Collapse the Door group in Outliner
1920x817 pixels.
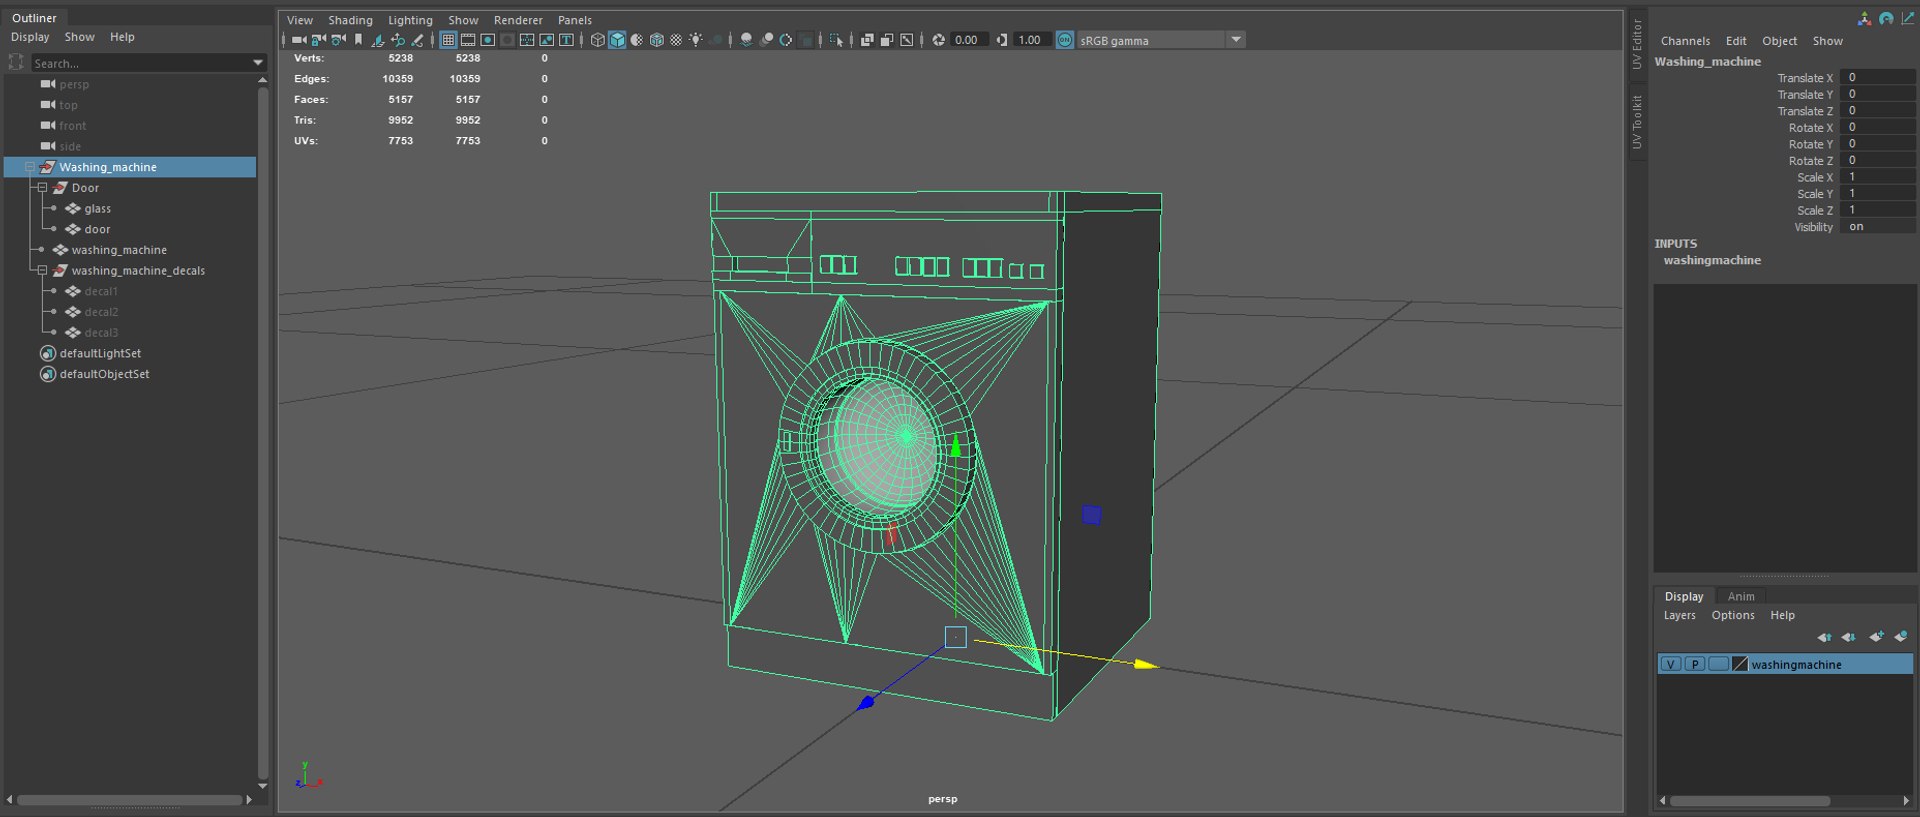click(42, 188)
